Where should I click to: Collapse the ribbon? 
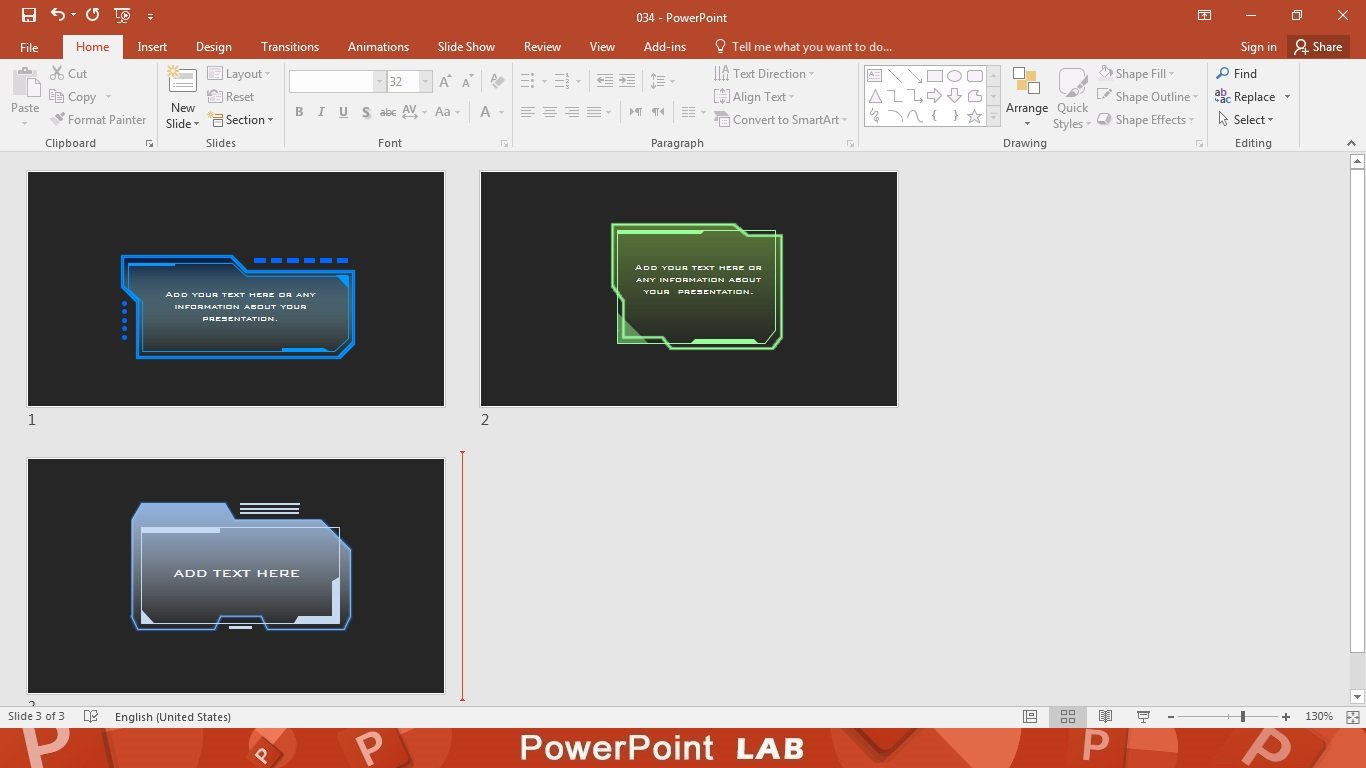point(1351,144)
